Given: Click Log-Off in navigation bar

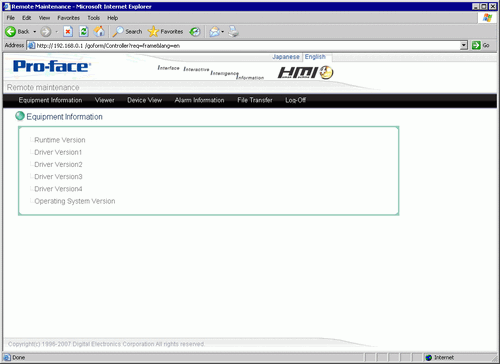Looking at the screenshot, I should [x=295, y=100].
